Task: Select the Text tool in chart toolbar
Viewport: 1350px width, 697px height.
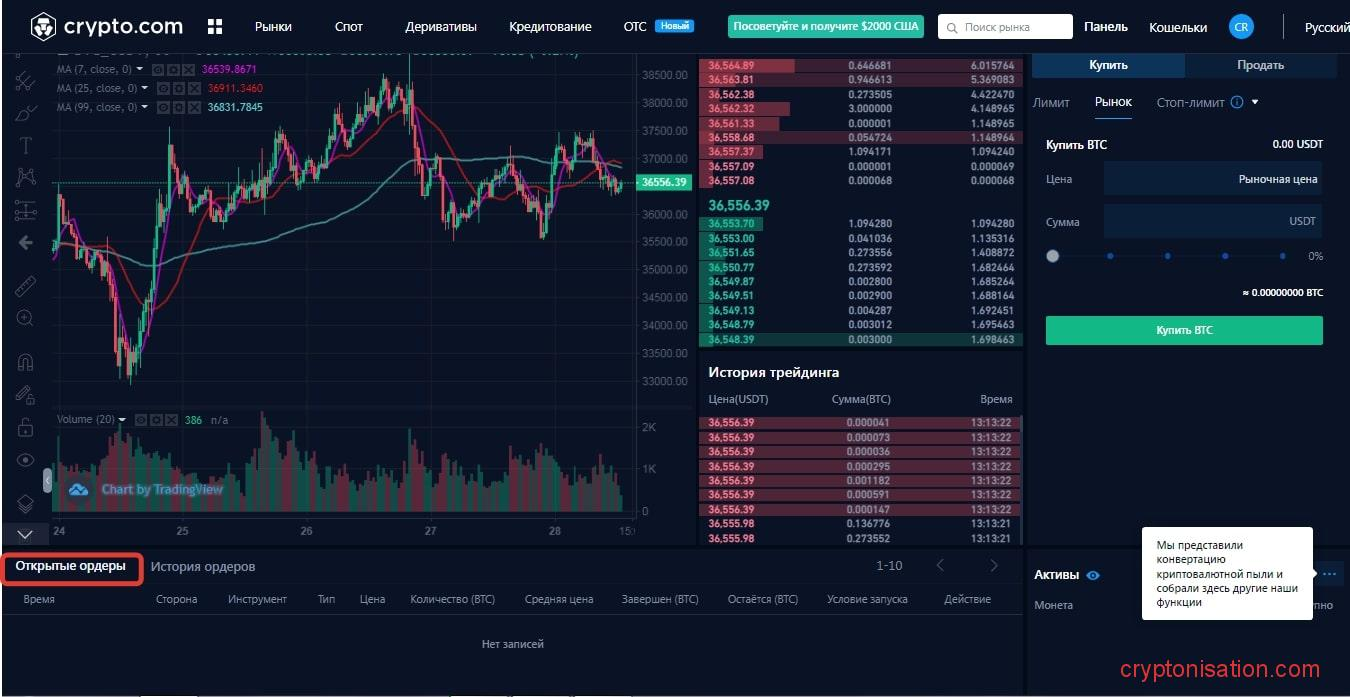Action: pyautogui.click(x=26, y=145)
